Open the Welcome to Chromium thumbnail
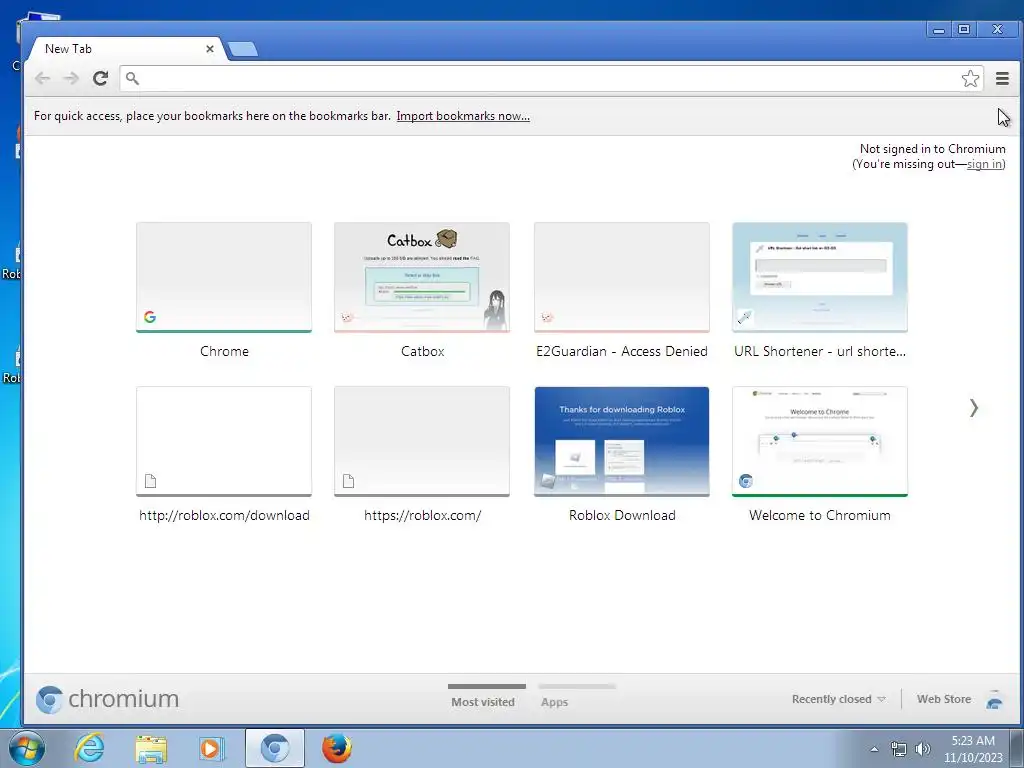This screenshot has width=1024, height=768. coord(820,441)
